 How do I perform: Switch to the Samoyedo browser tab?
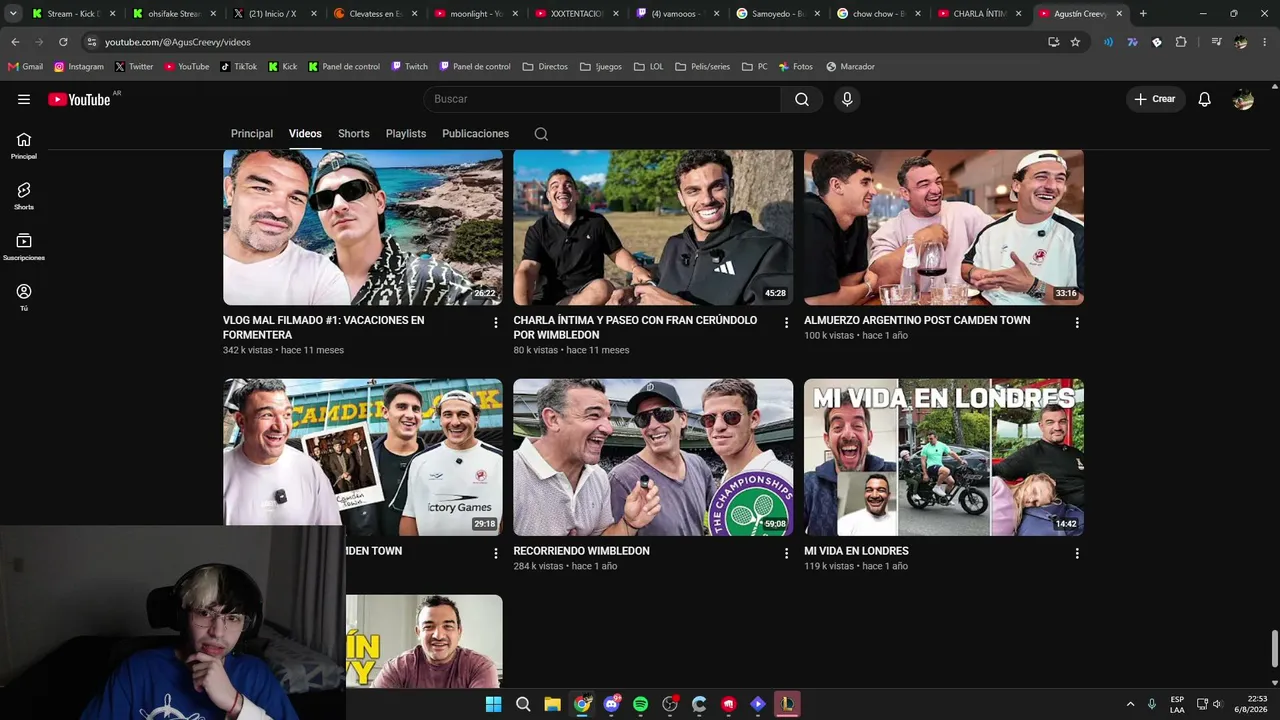(x=779, y=14)
